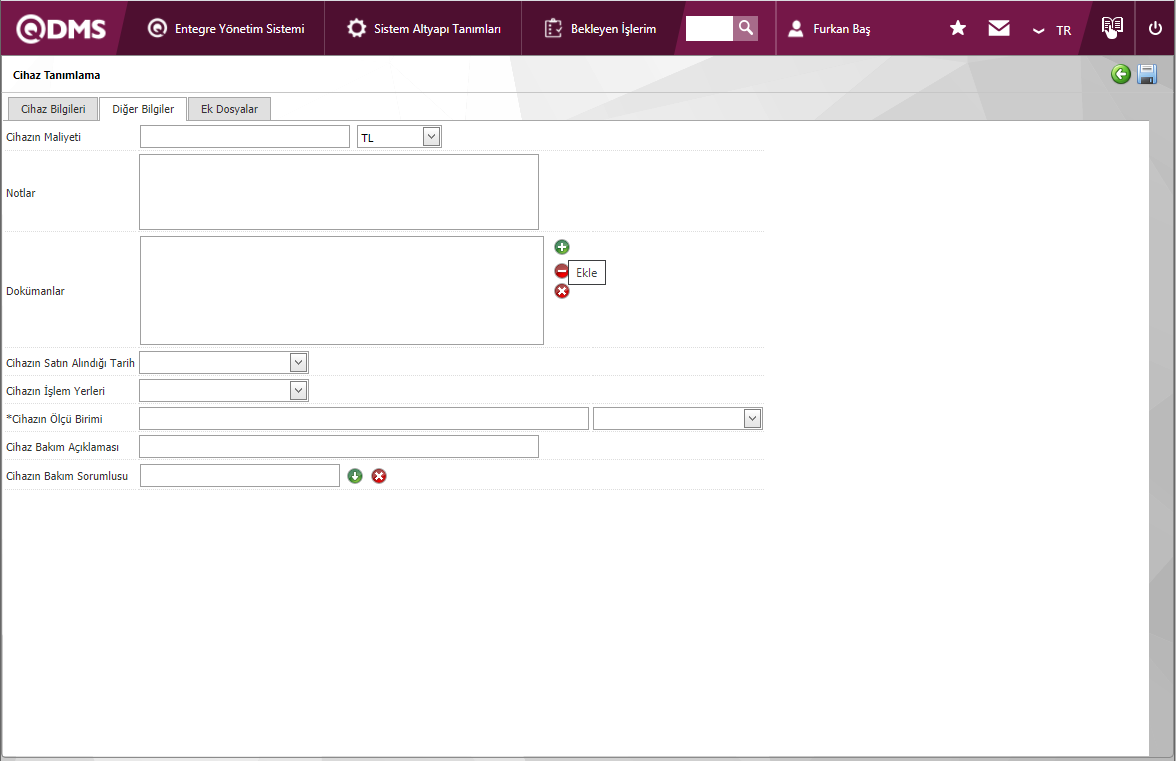Open Furkan Baş user menu
Screen dimensions: 1176x761
[x=829, y=28]
